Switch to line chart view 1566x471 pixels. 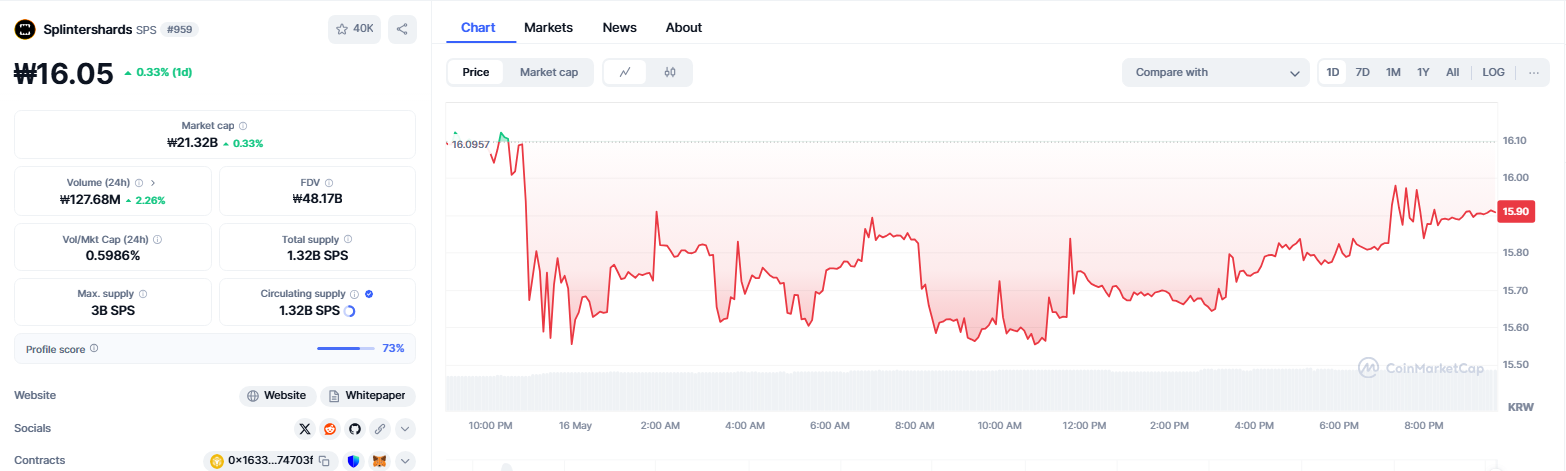[x=625, y=72]
